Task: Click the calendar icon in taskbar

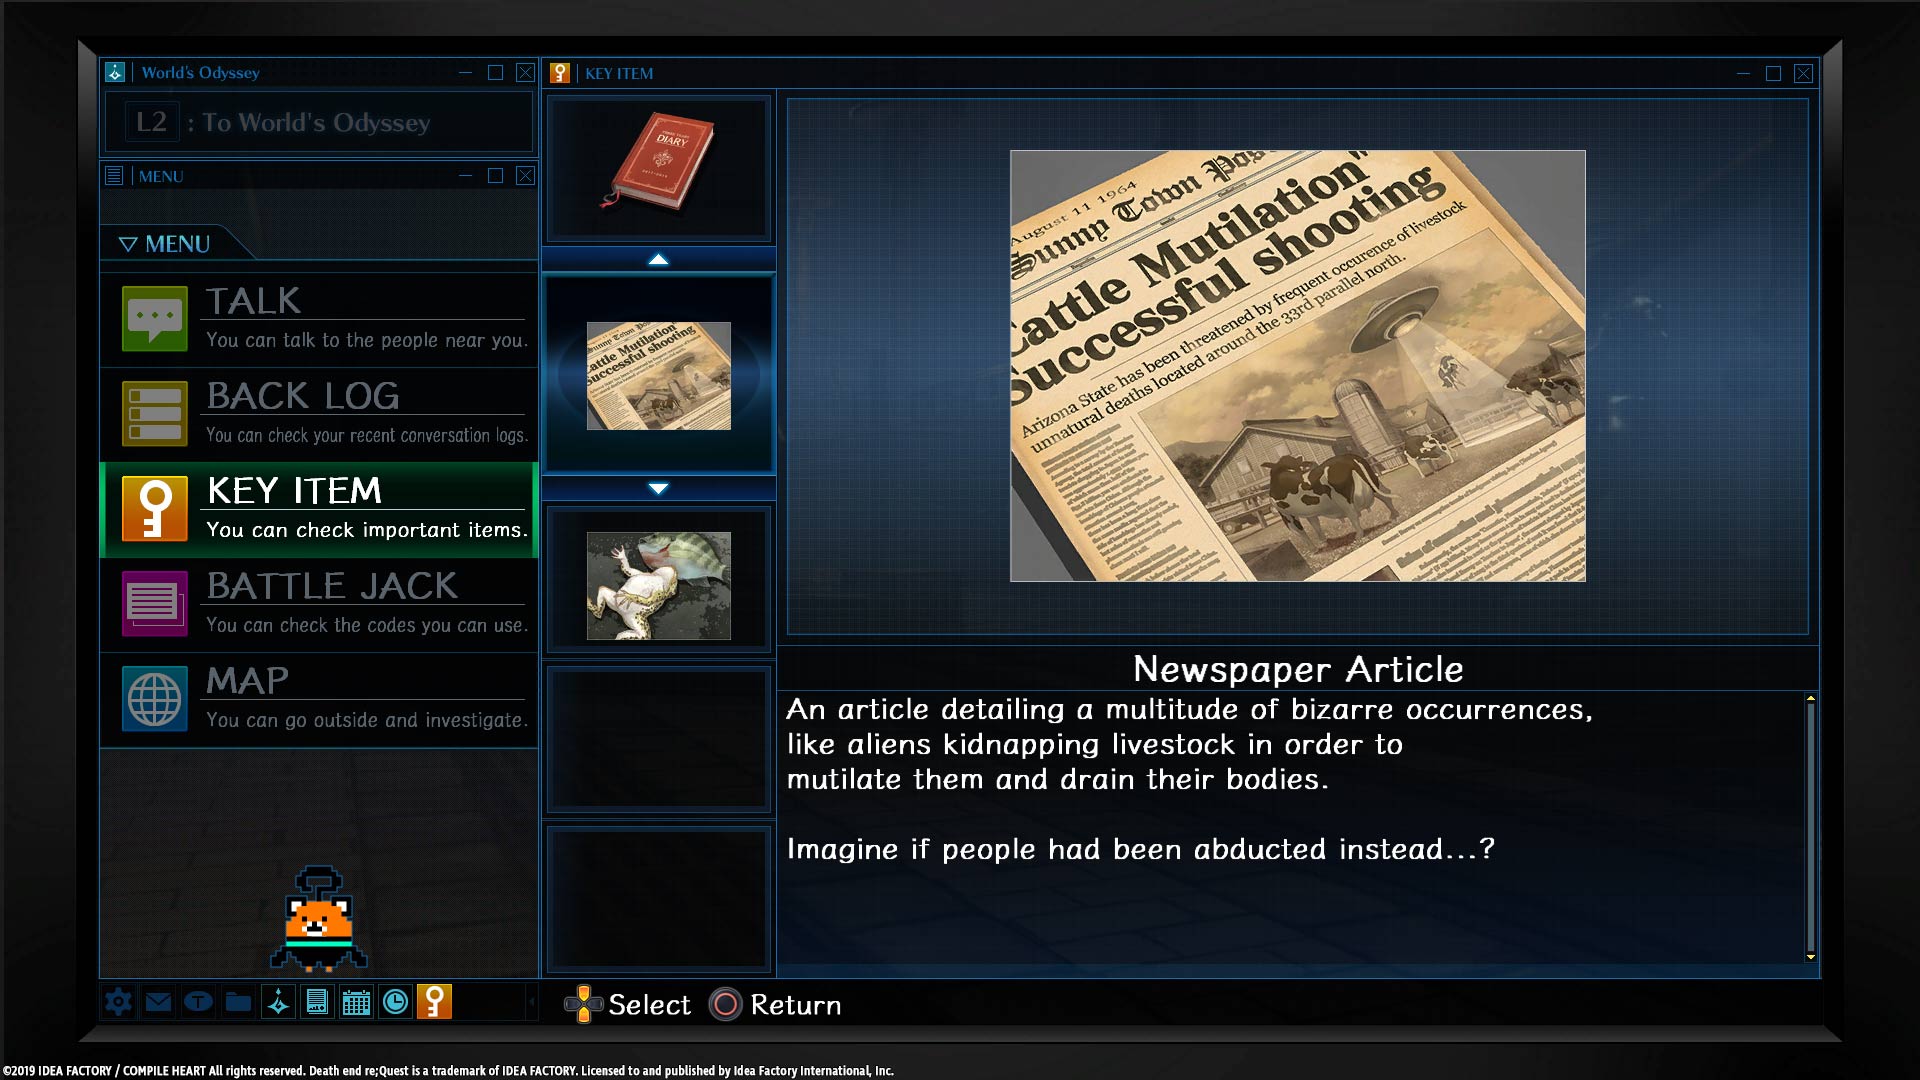Action: click(356, 1002)
